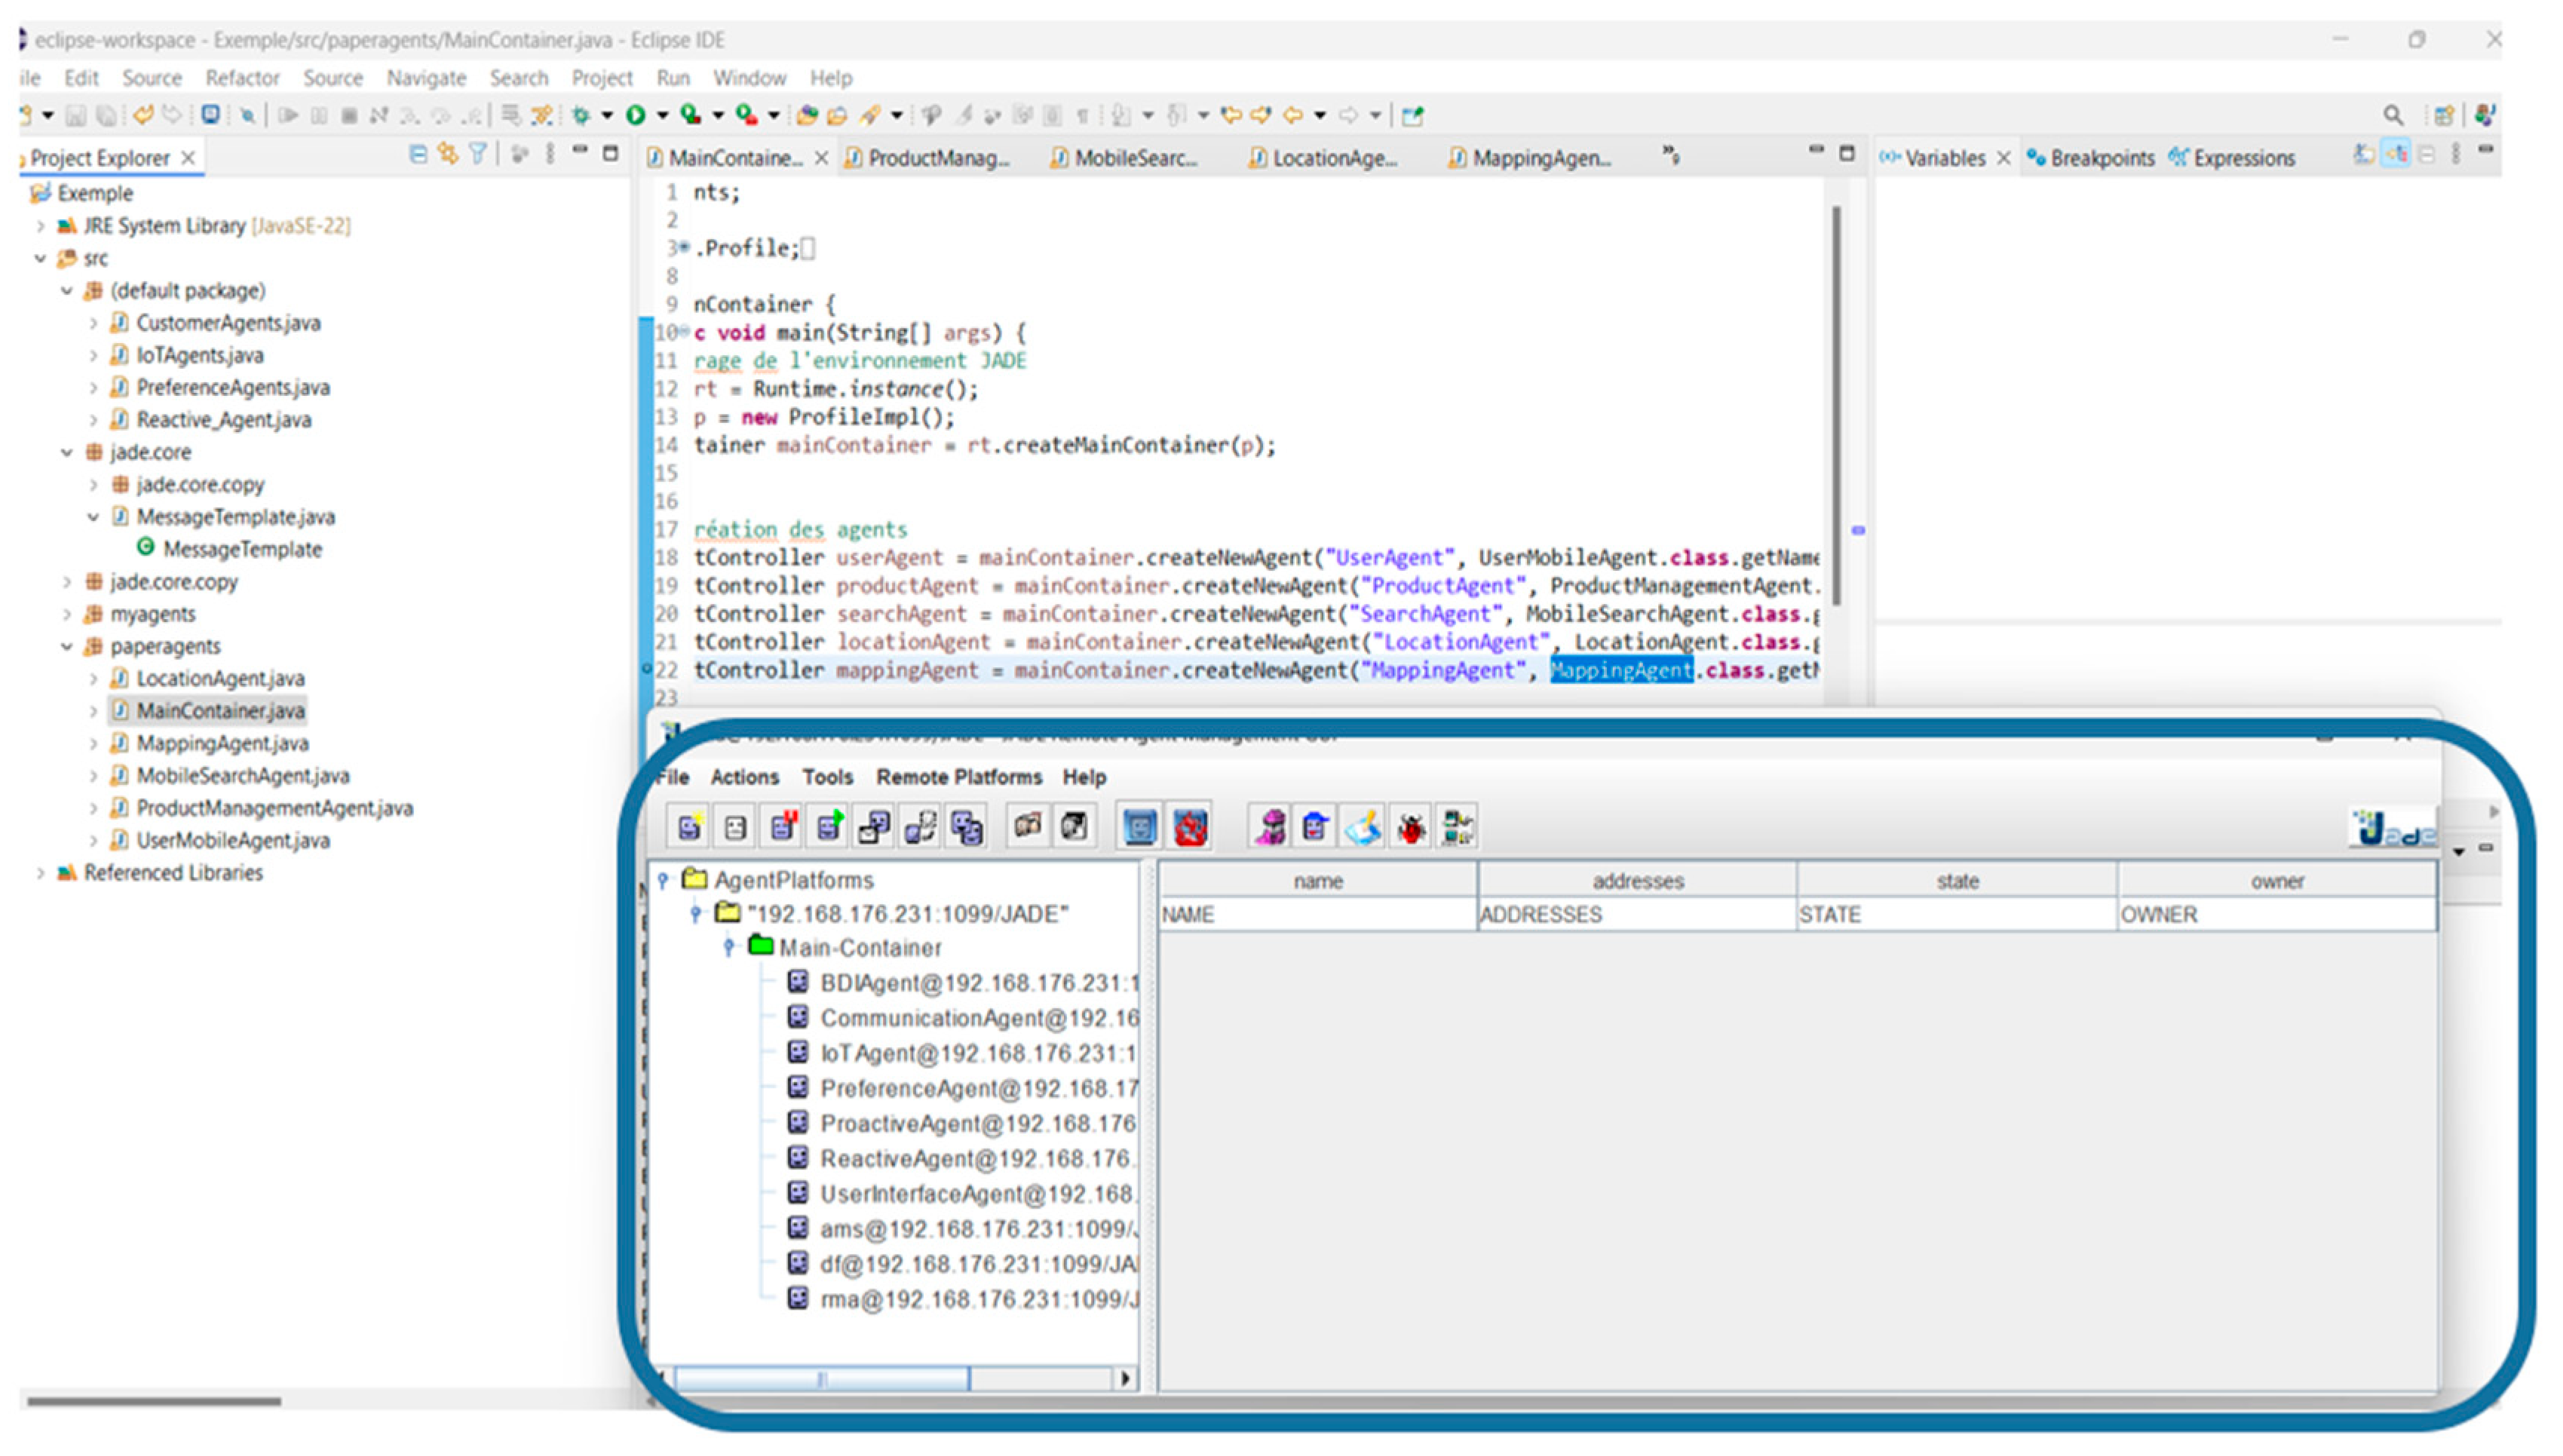Expand the JRE System Library node
The height and width of the screenshot is (1456, 2563).
(x=40, y=226)
